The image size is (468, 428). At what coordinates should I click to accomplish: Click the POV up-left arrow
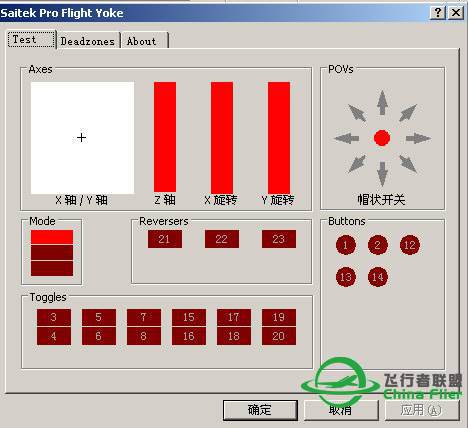(357, 113)
